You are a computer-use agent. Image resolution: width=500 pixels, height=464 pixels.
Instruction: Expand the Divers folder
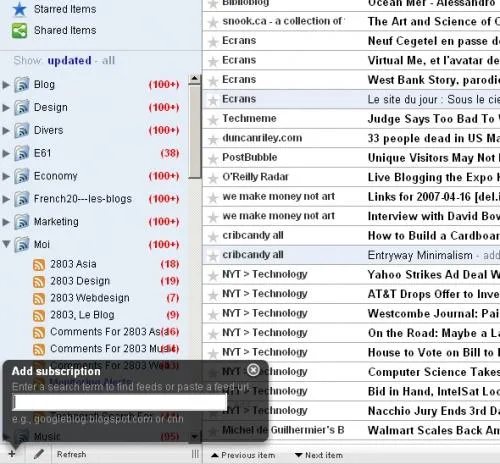[x=6, y=130]
